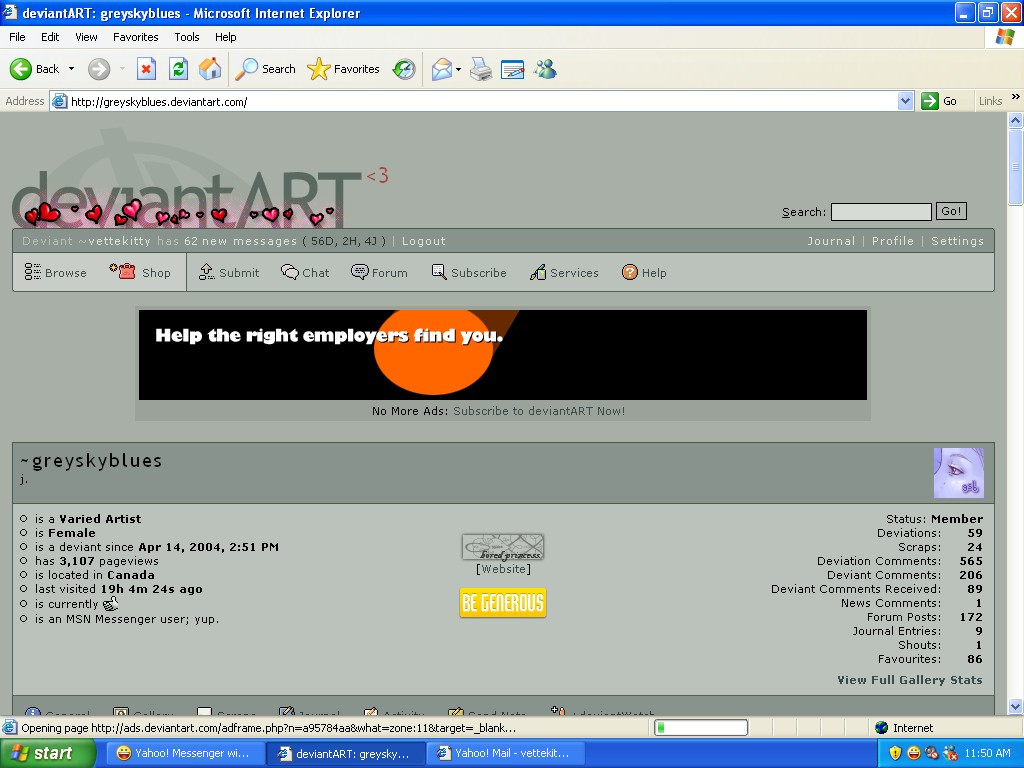Expand the Links toolbar chevron
The image size is (1024, 768).
pos(1016,97)
